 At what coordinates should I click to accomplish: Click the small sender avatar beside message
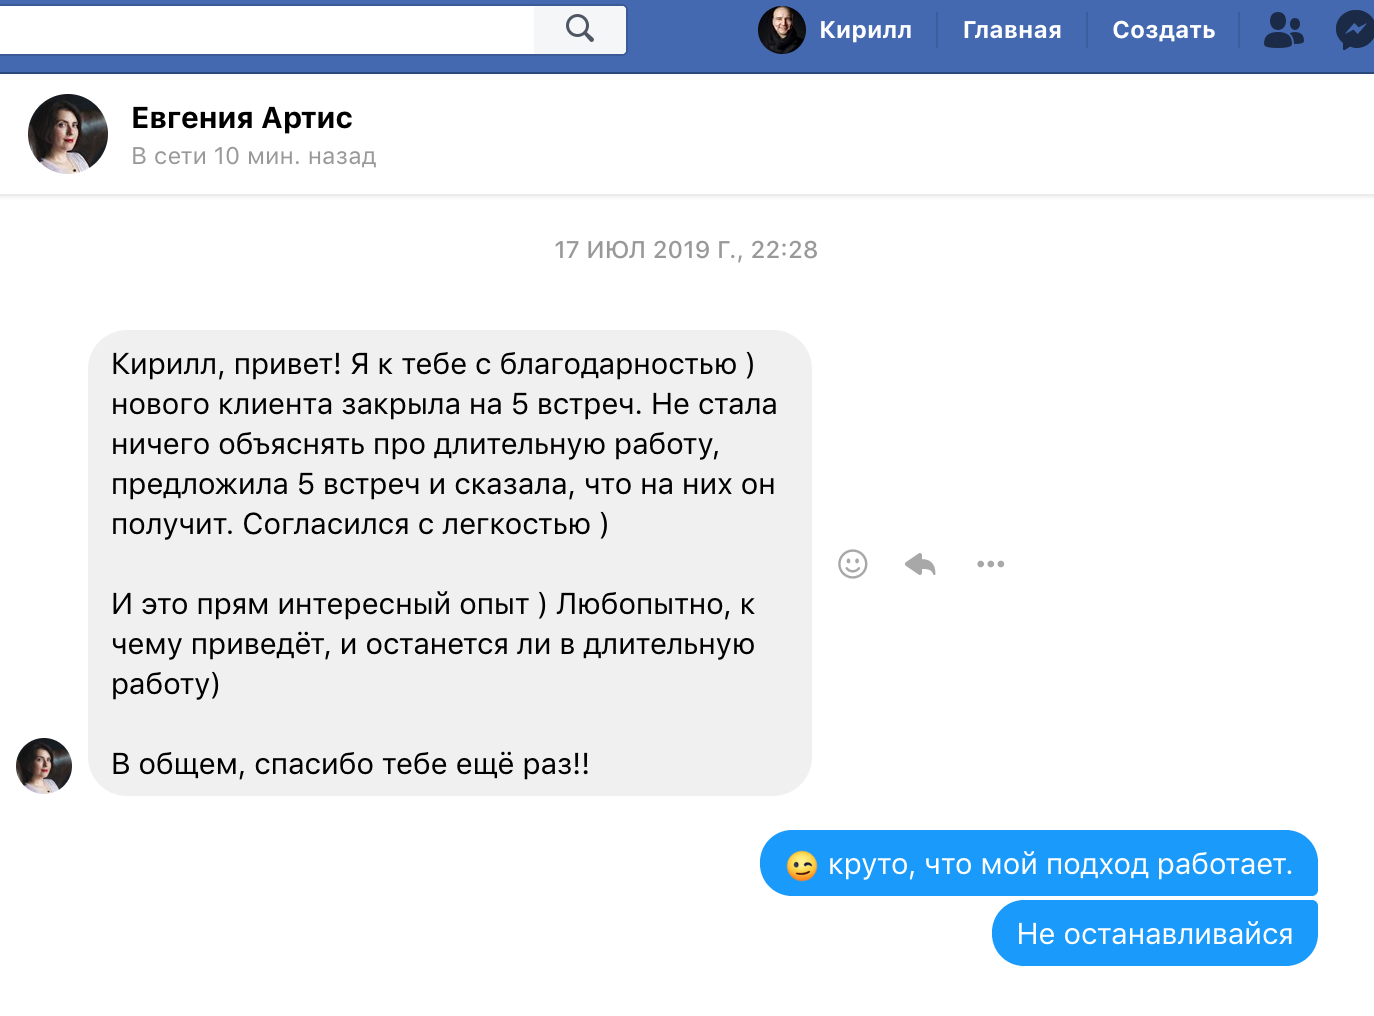click(44, 766)
